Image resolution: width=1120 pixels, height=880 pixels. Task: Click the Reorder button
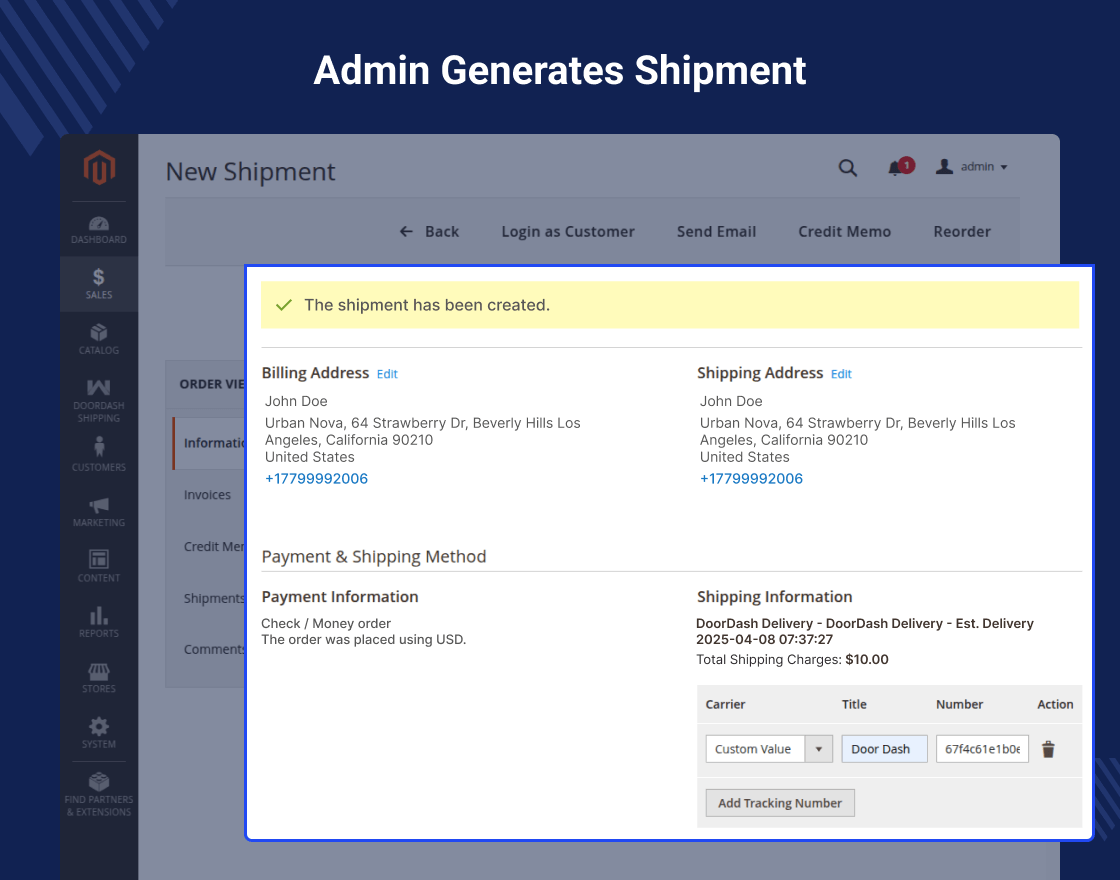(961, 231)
